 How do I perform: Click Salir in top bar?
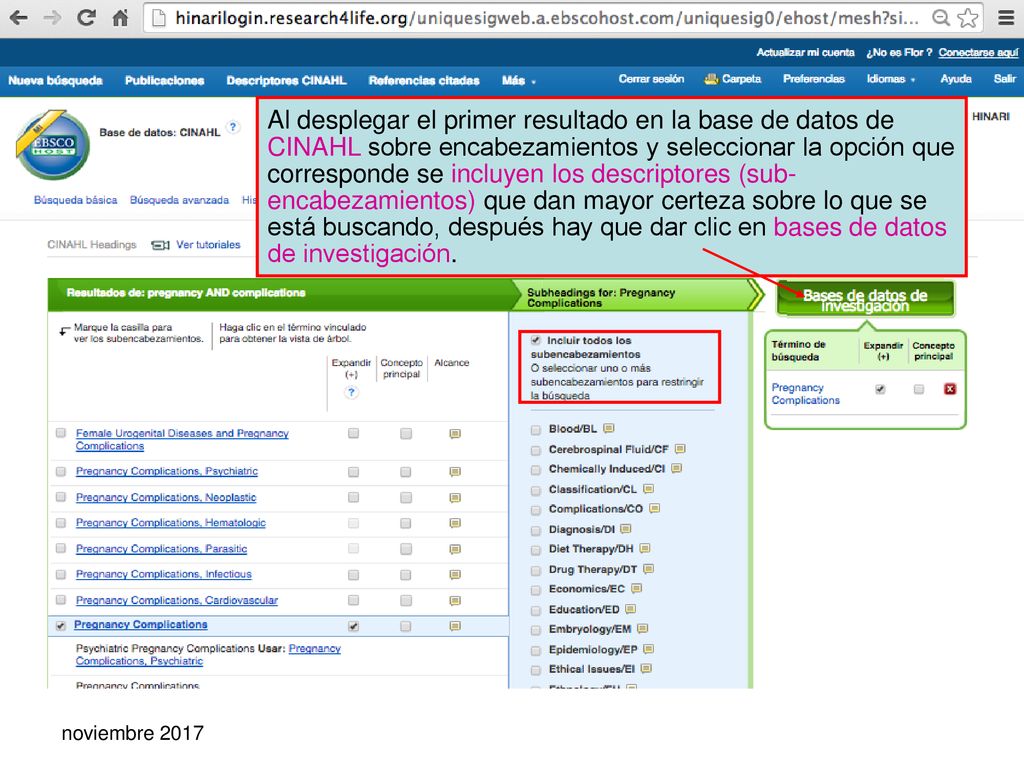1004,79
